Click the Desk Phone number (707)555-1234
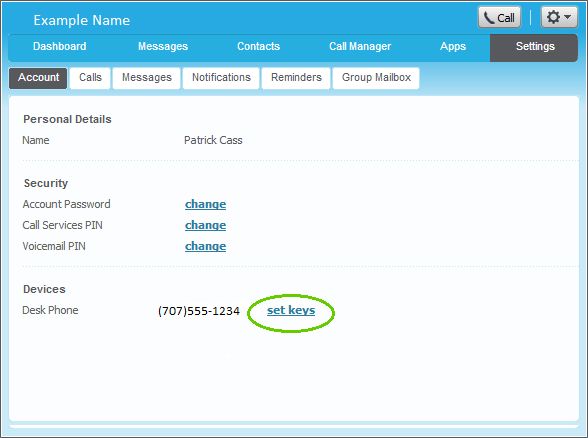The width and height of the screenshot is (588, 438). click(x=199, y=311)
